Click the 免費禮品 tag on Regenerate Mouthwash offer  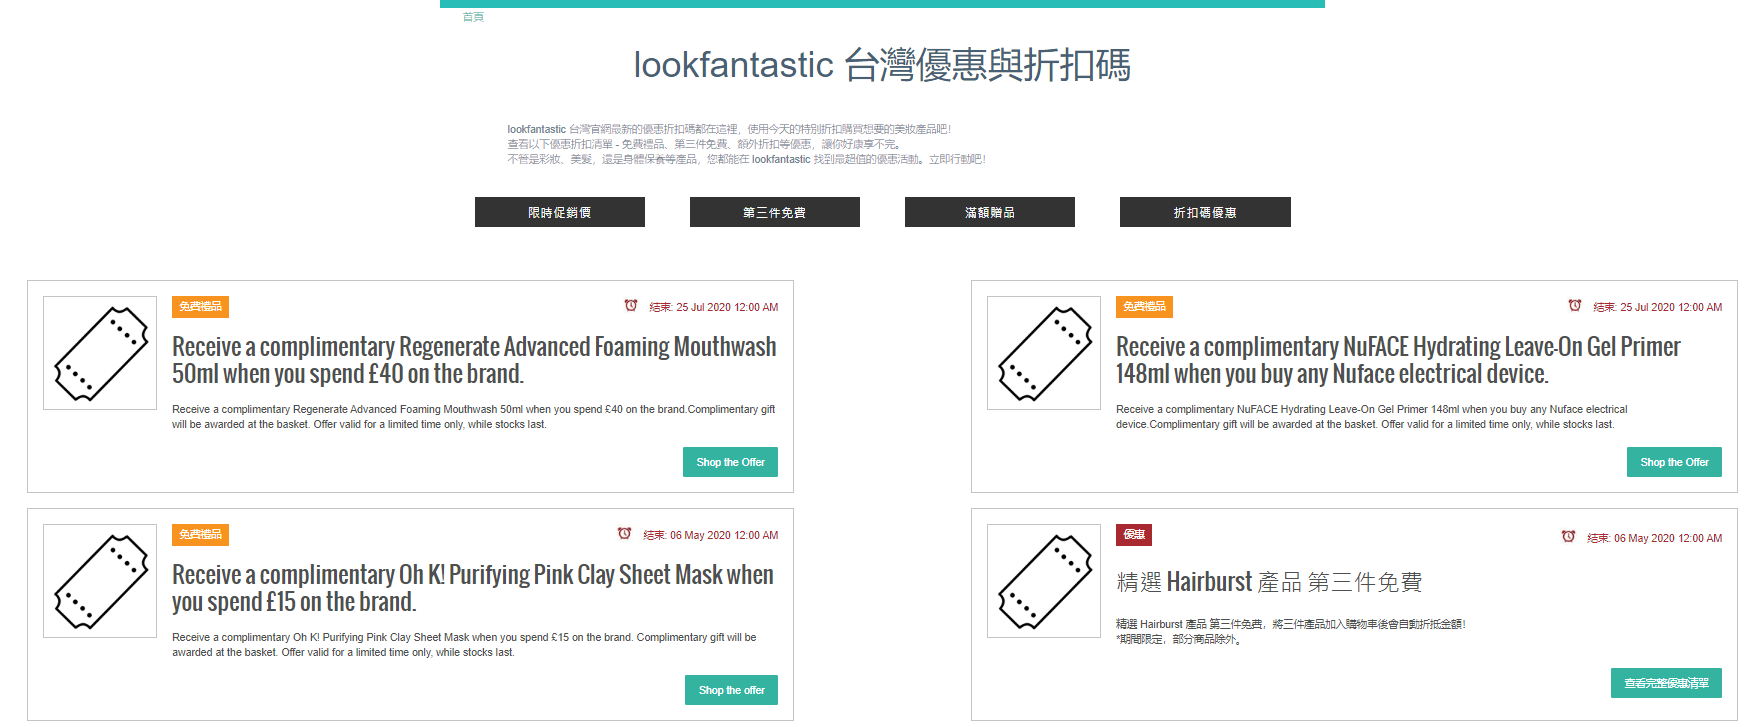point(200,307)
